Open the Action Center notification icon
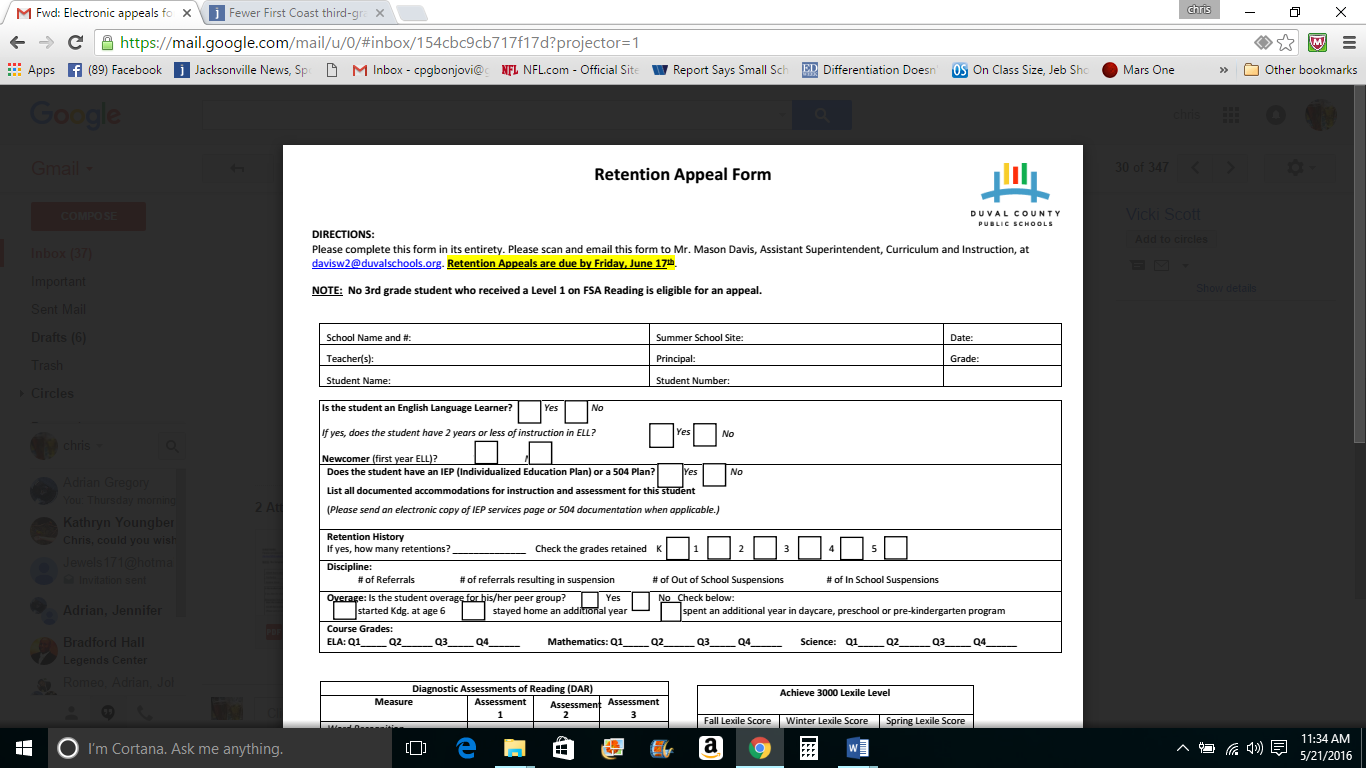1366x768 pixels. [x=1279, y=748]
